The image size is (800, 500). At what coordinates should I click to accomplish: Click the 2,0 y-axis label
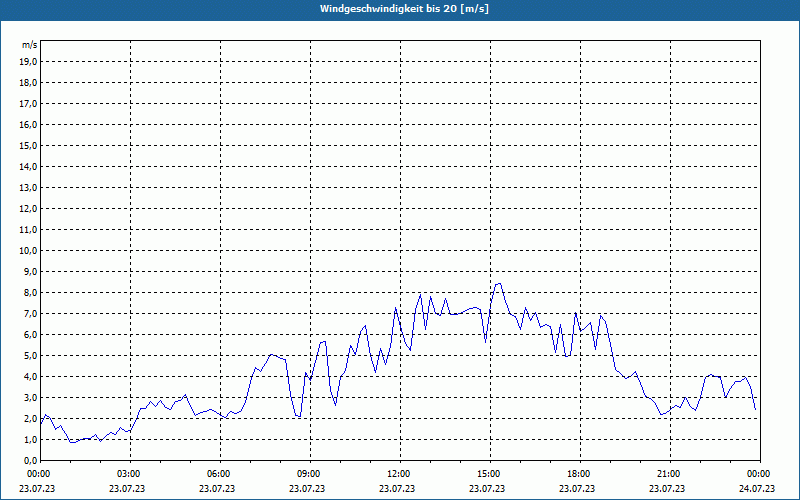click(31, 418)
